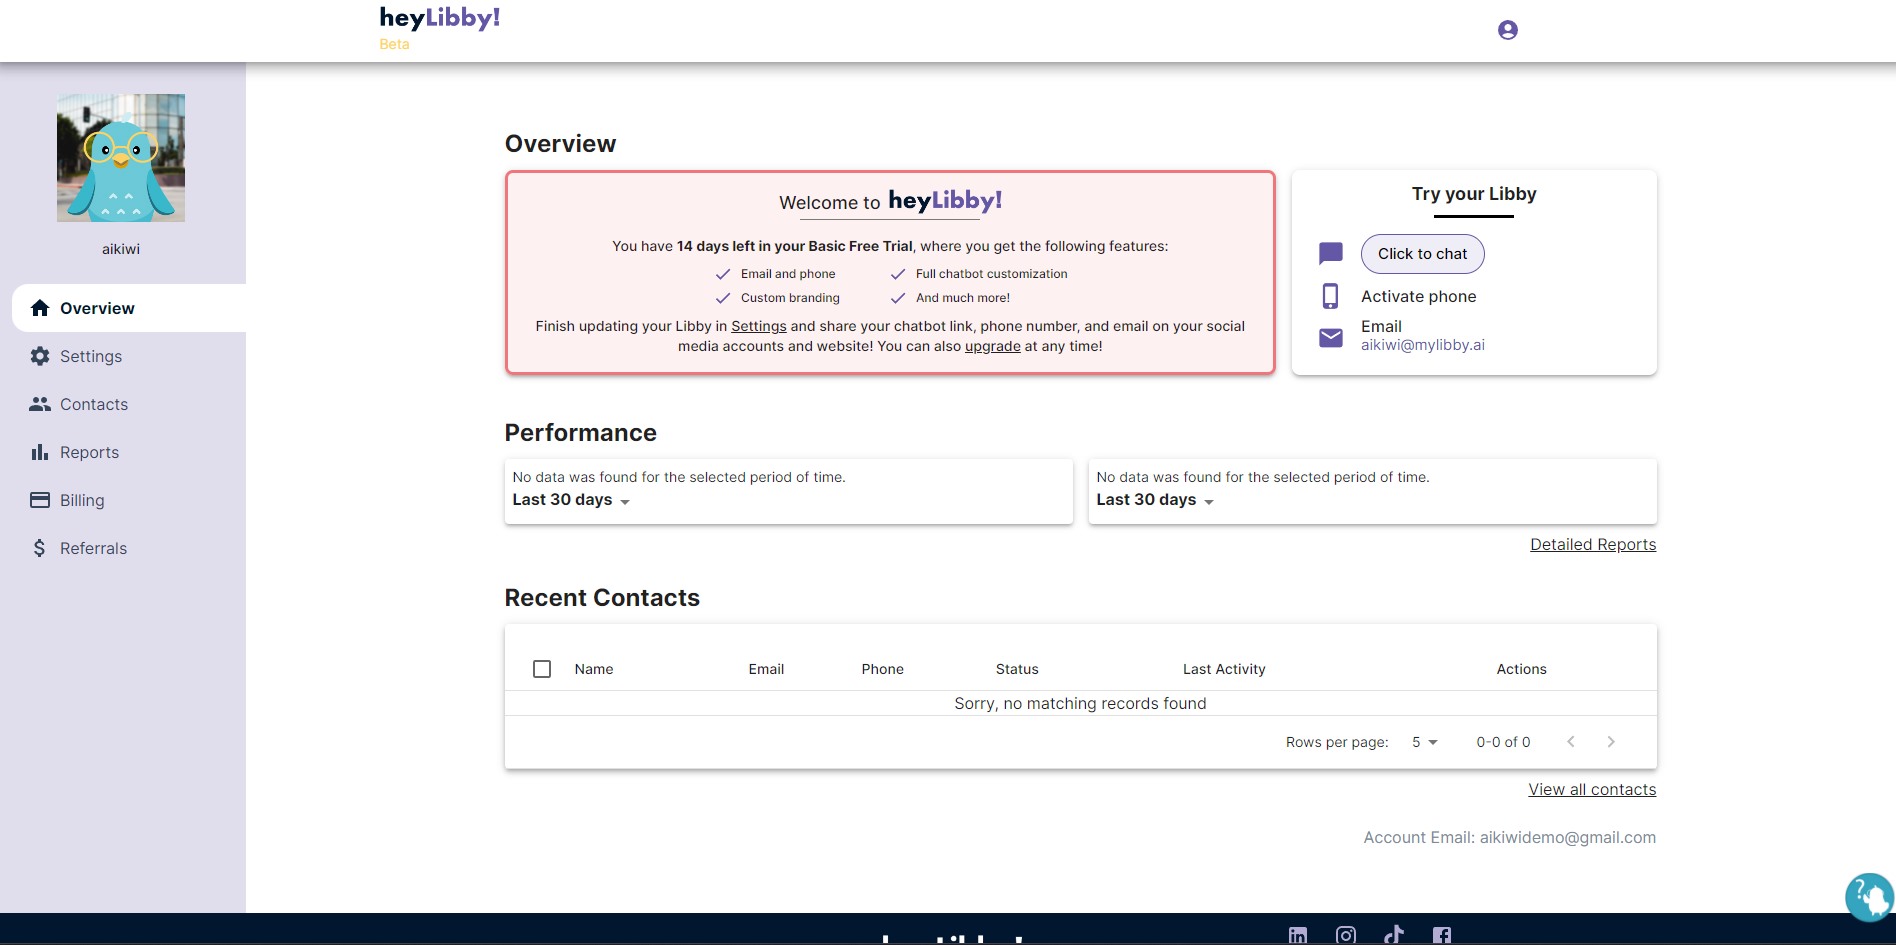The height and width of the screenshot is (945, 1896).
Task: Expand the right Last 30 days dropdown
Action: pyautogui.click(x=1155, y=500)
